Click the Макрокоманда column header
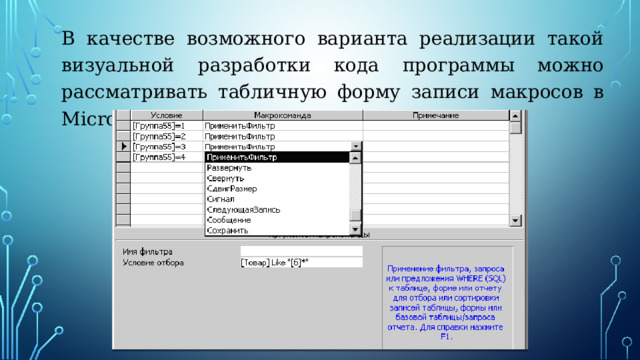 click(282, 116)
